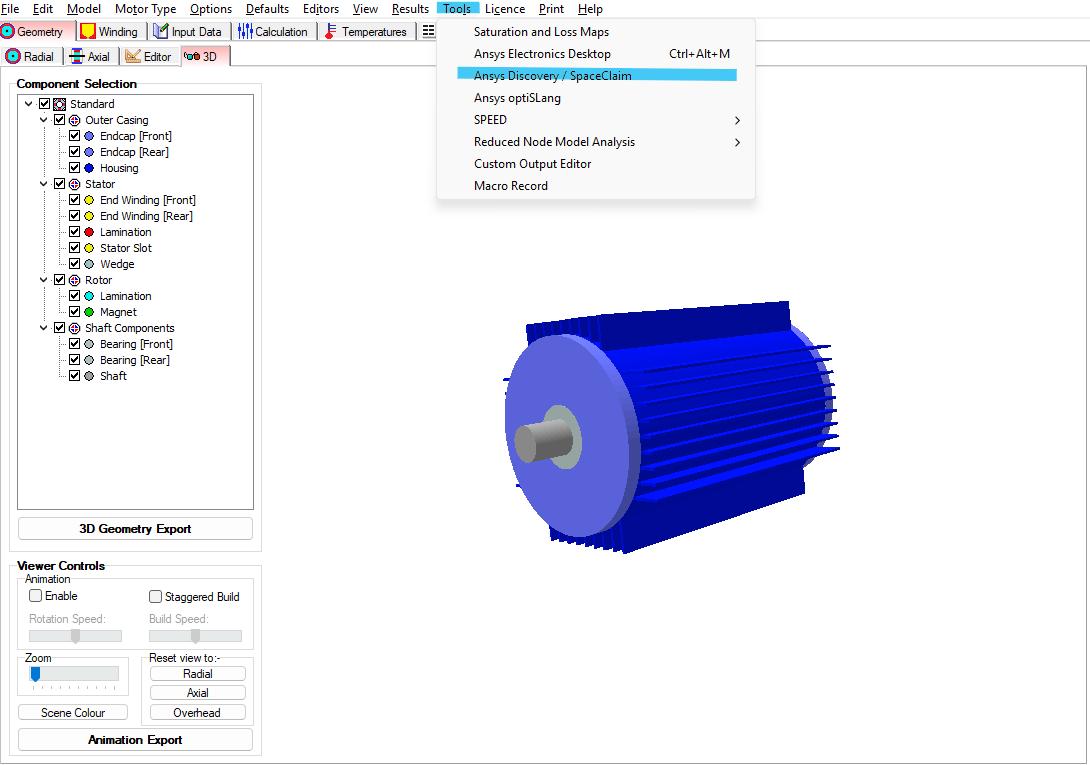
Task: Collapse the Stator tree branch
Action: 43,183
